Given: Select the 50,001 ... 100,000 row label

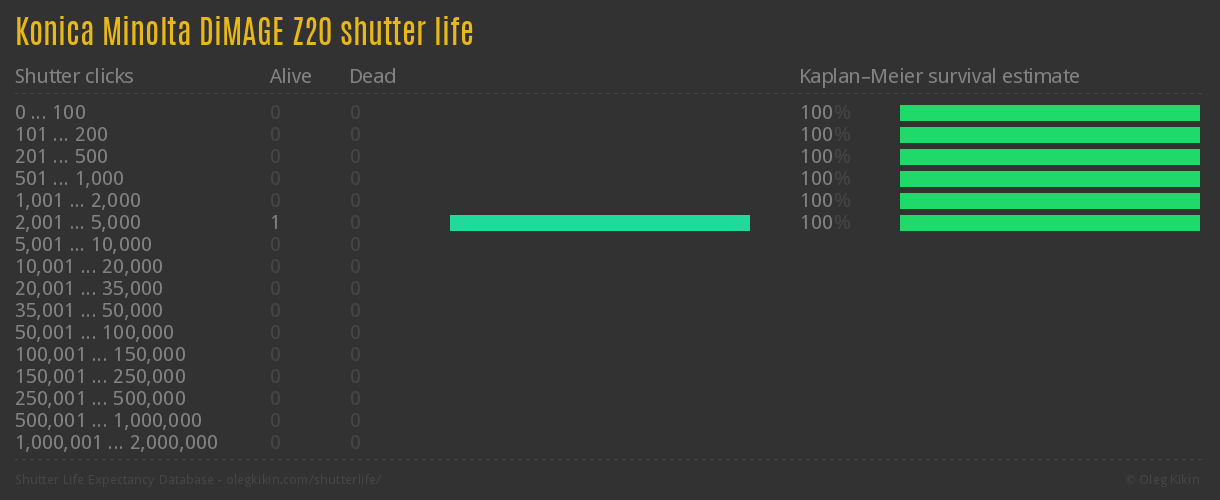Looking at the screenshot, I should point(94,332).
